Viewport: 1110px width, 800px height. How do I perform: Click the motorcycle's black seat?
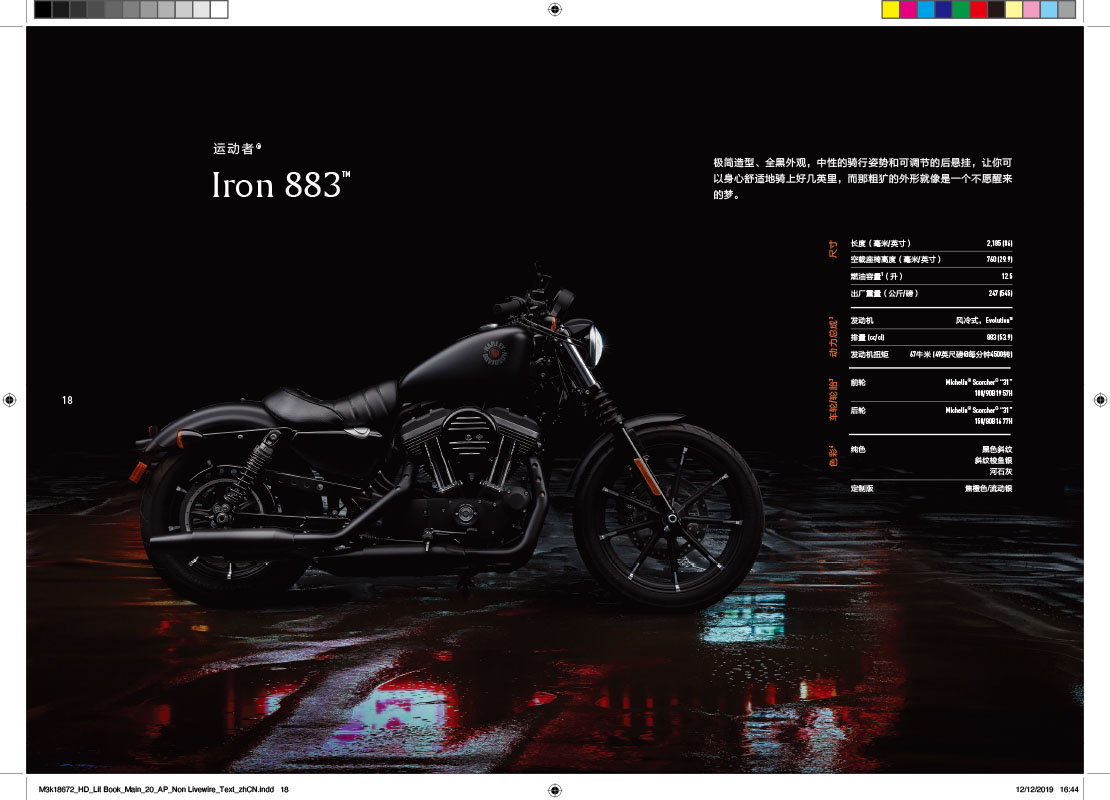coord(333,406)
